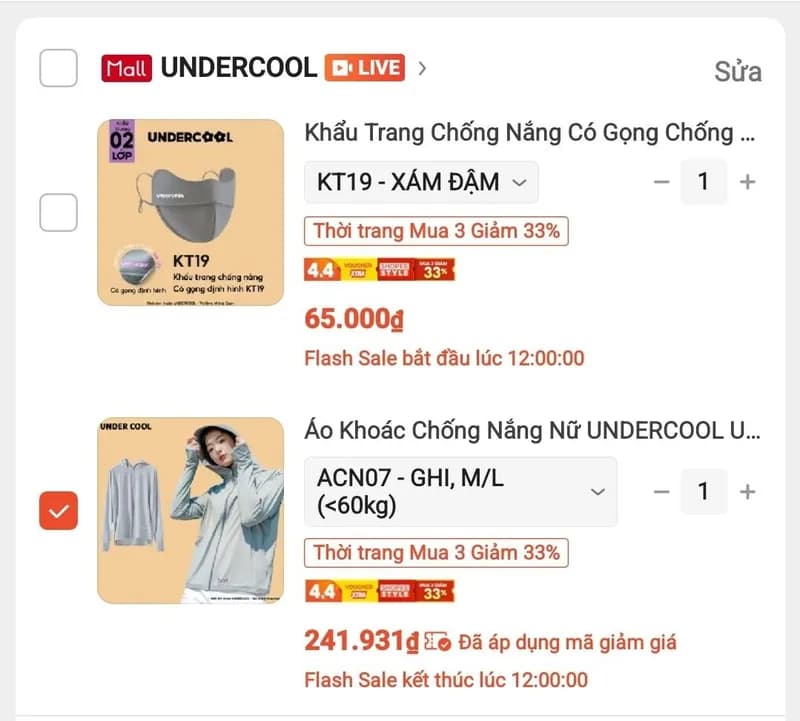The height and width of the screenshot is (721, 800).
Task: Open the Khẩu Trang Chống Nắng product title
Action: pos(531,132)
